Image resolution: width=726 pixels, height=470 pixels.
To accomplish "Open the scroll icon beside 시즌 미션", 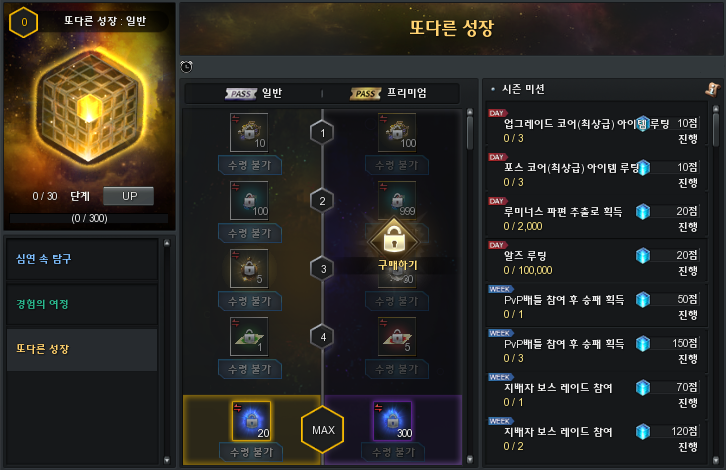I will pyautogui.click(x=711, y=89).
